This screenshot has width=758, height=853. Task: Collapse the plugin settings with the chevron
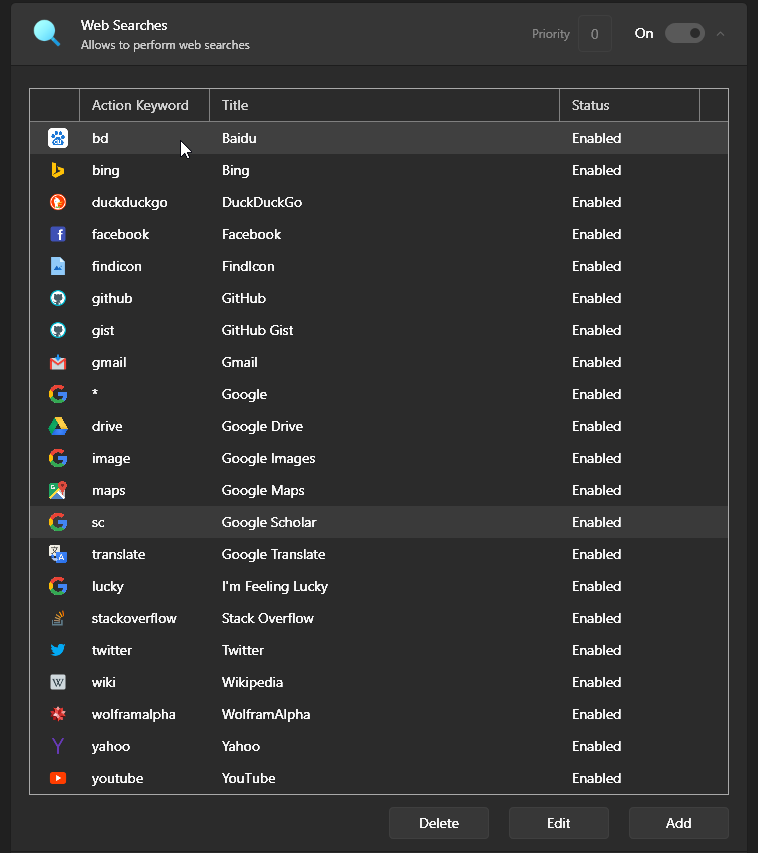click(x=720, y=33)
